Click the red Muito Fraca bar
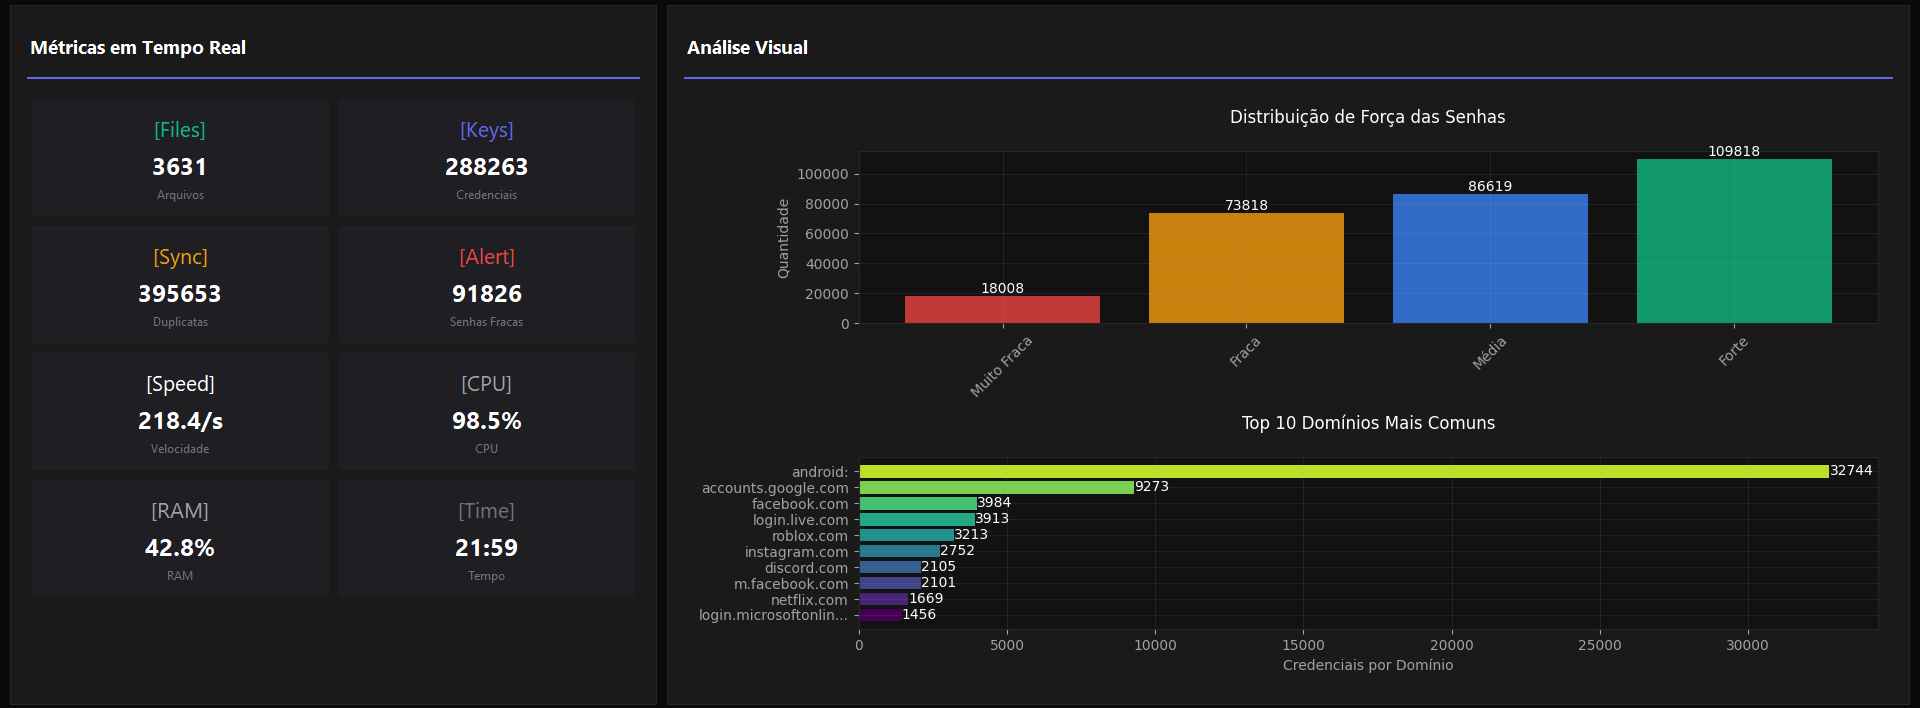The height and width of the screenshot is (708, 1920). click(x=1002, y=309)
